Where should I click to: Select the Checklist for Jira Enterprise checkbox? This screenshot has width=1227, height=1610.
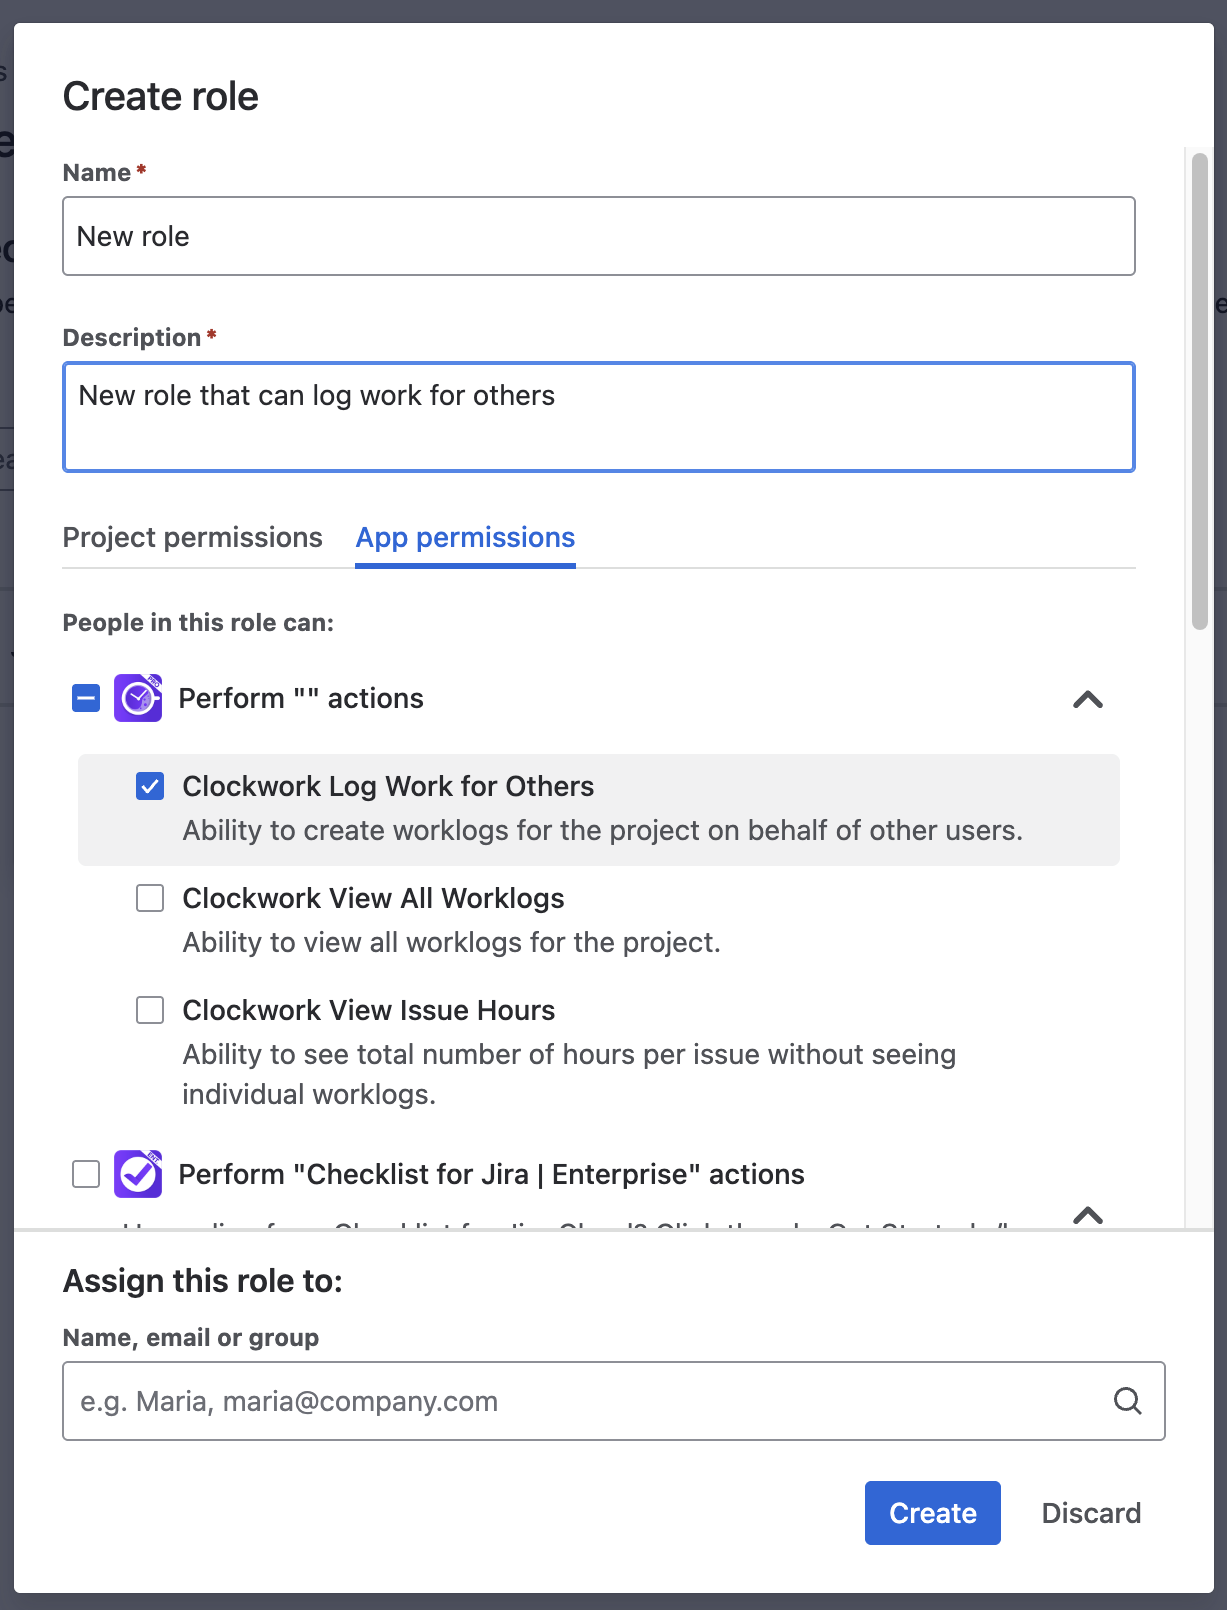(86, 1174)
